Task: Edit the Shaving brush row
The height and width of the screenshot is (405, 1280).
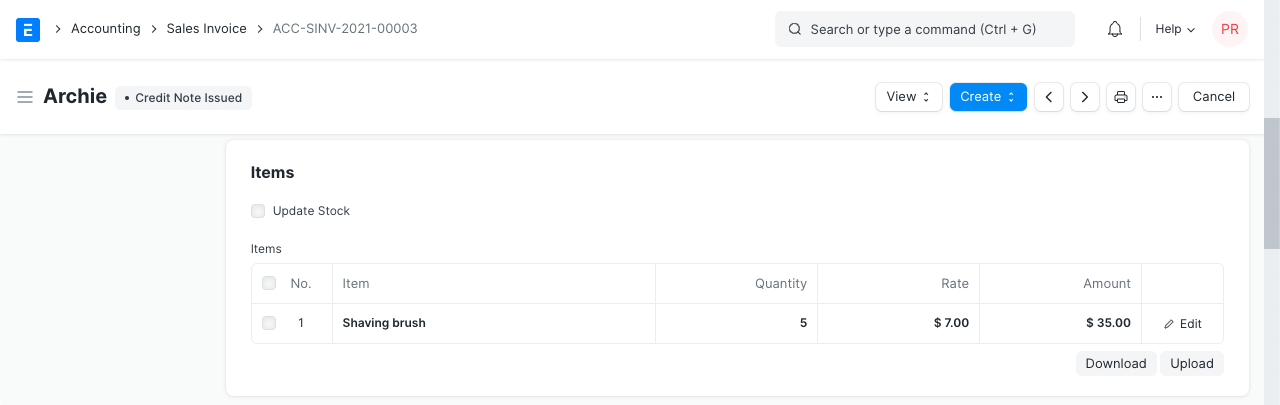Action: (x=1182, y=324)
